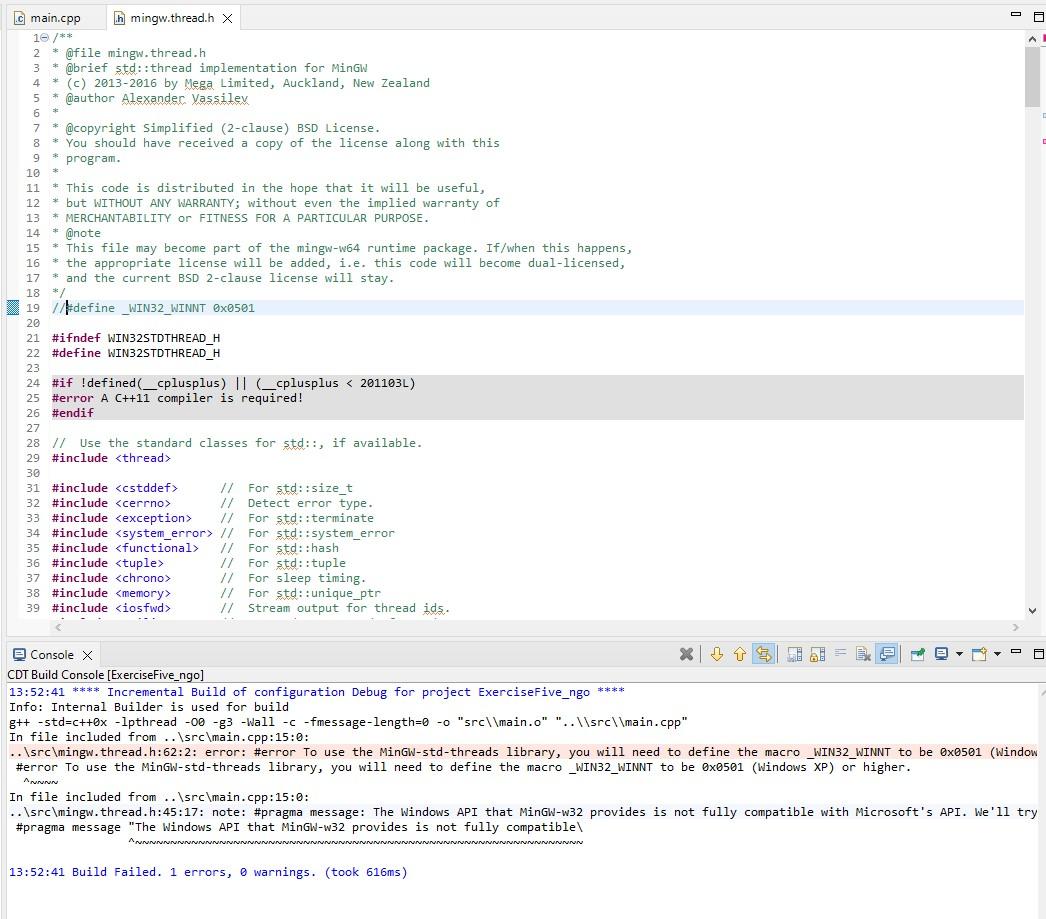Click the g++ -std=c++0x command line in console
Viewport: 1046px width, 919px height.
click(348, 722)
